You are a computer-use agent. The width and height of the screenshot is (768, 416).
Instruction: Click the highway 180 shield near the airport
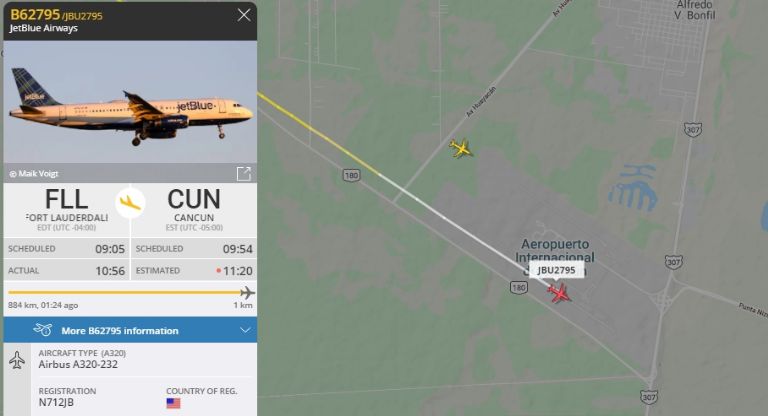click(519, 288)
